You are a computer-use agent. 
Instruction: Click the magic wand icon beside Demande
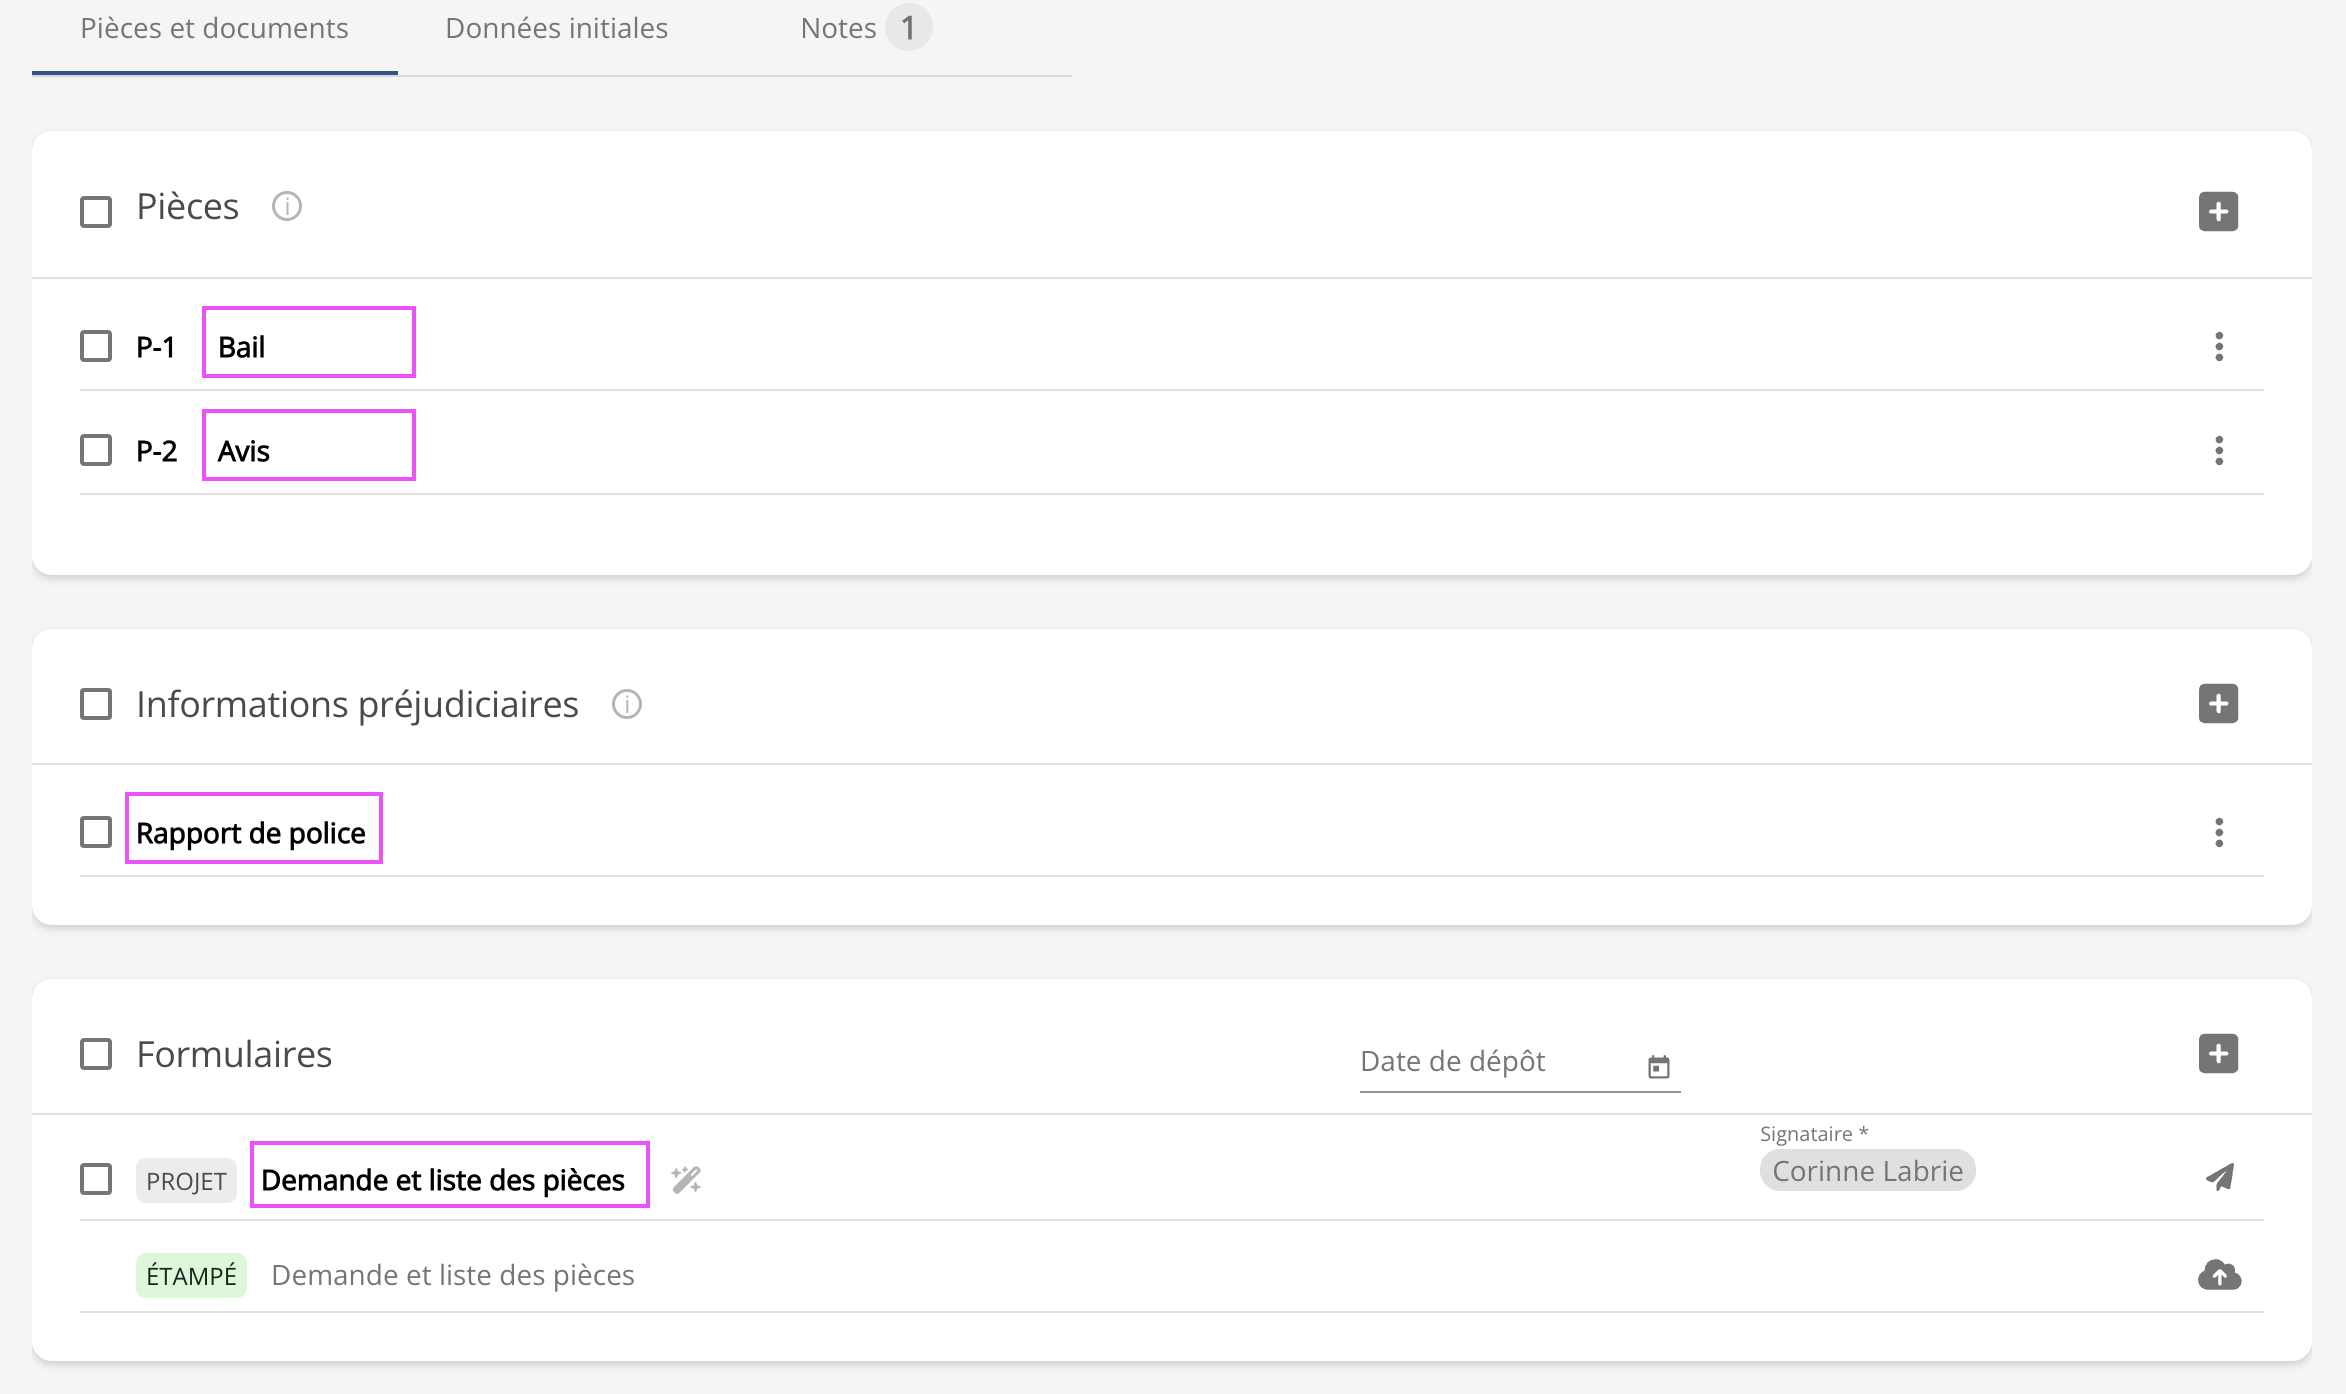pyautogui.click(x=686, y=1180)
